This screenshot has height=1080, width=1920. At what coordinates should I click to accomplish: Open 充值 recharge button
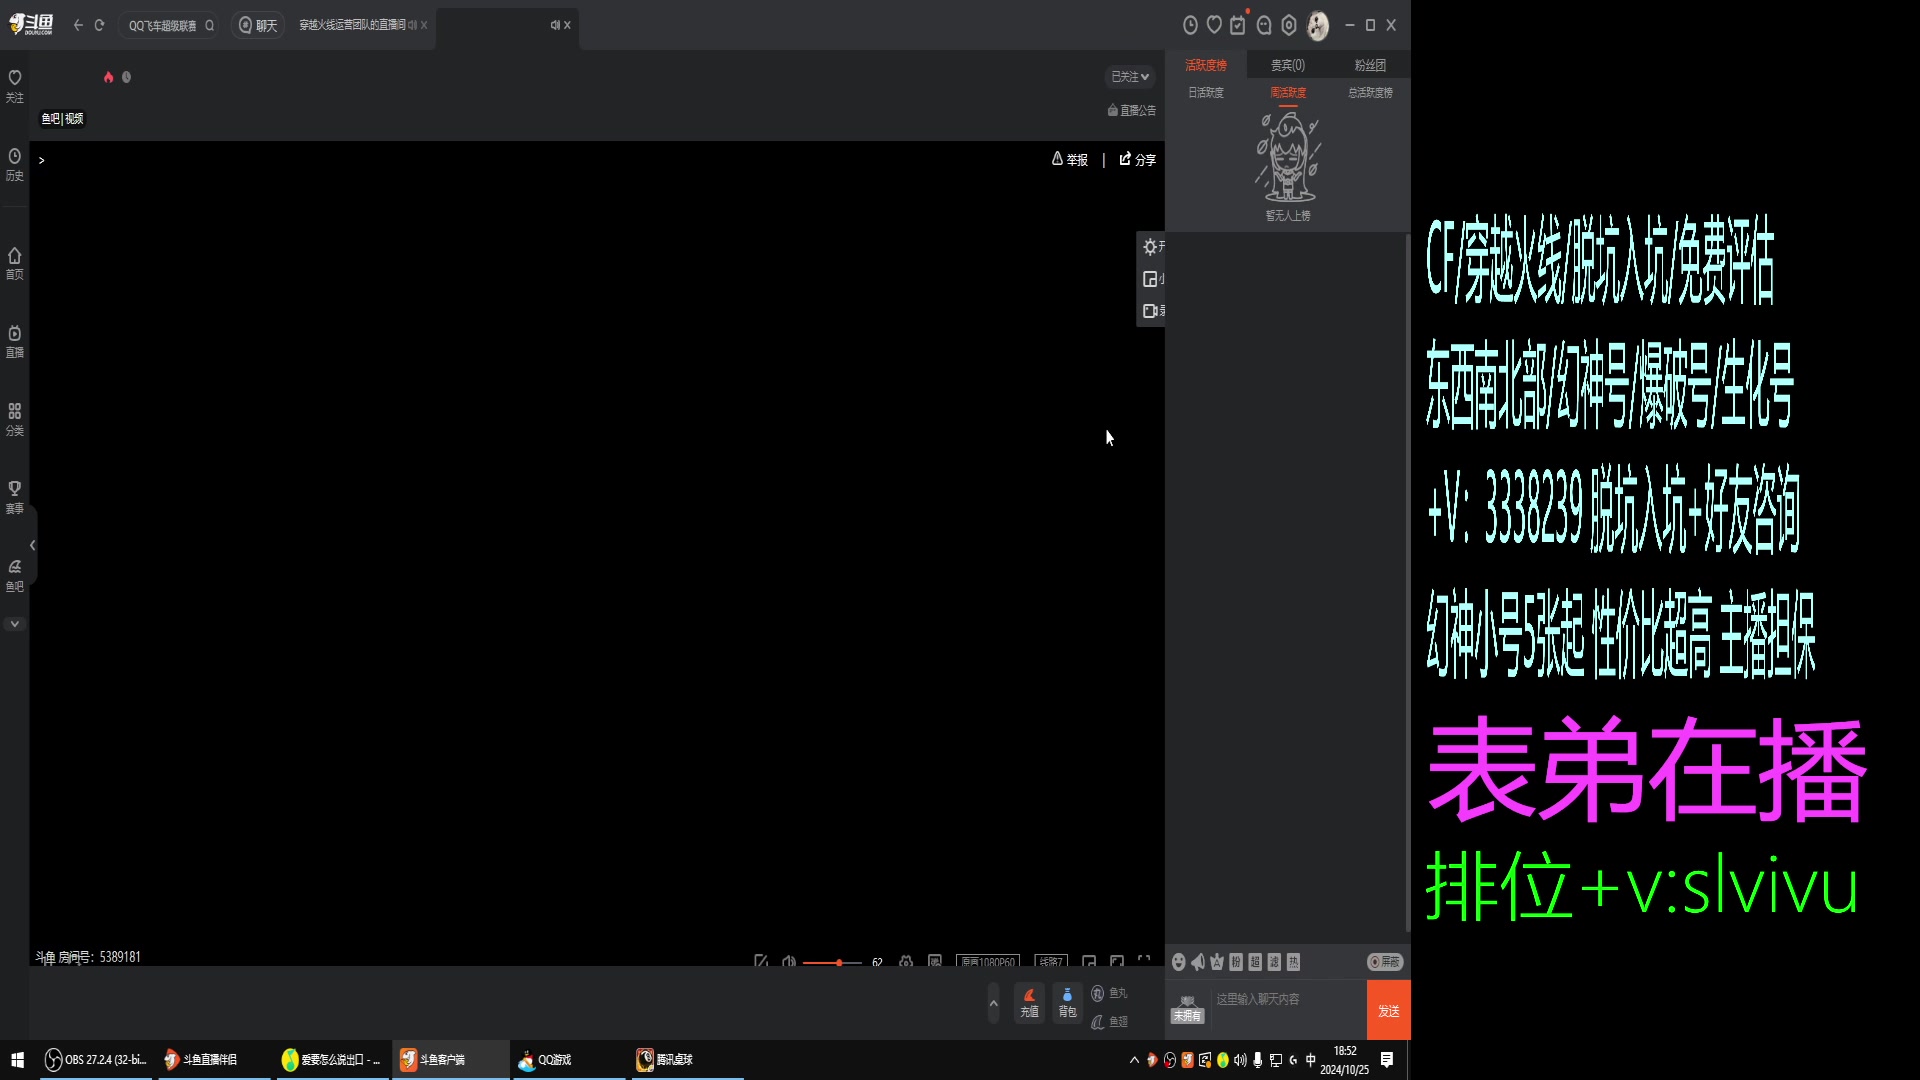tap(1029, 1003)
